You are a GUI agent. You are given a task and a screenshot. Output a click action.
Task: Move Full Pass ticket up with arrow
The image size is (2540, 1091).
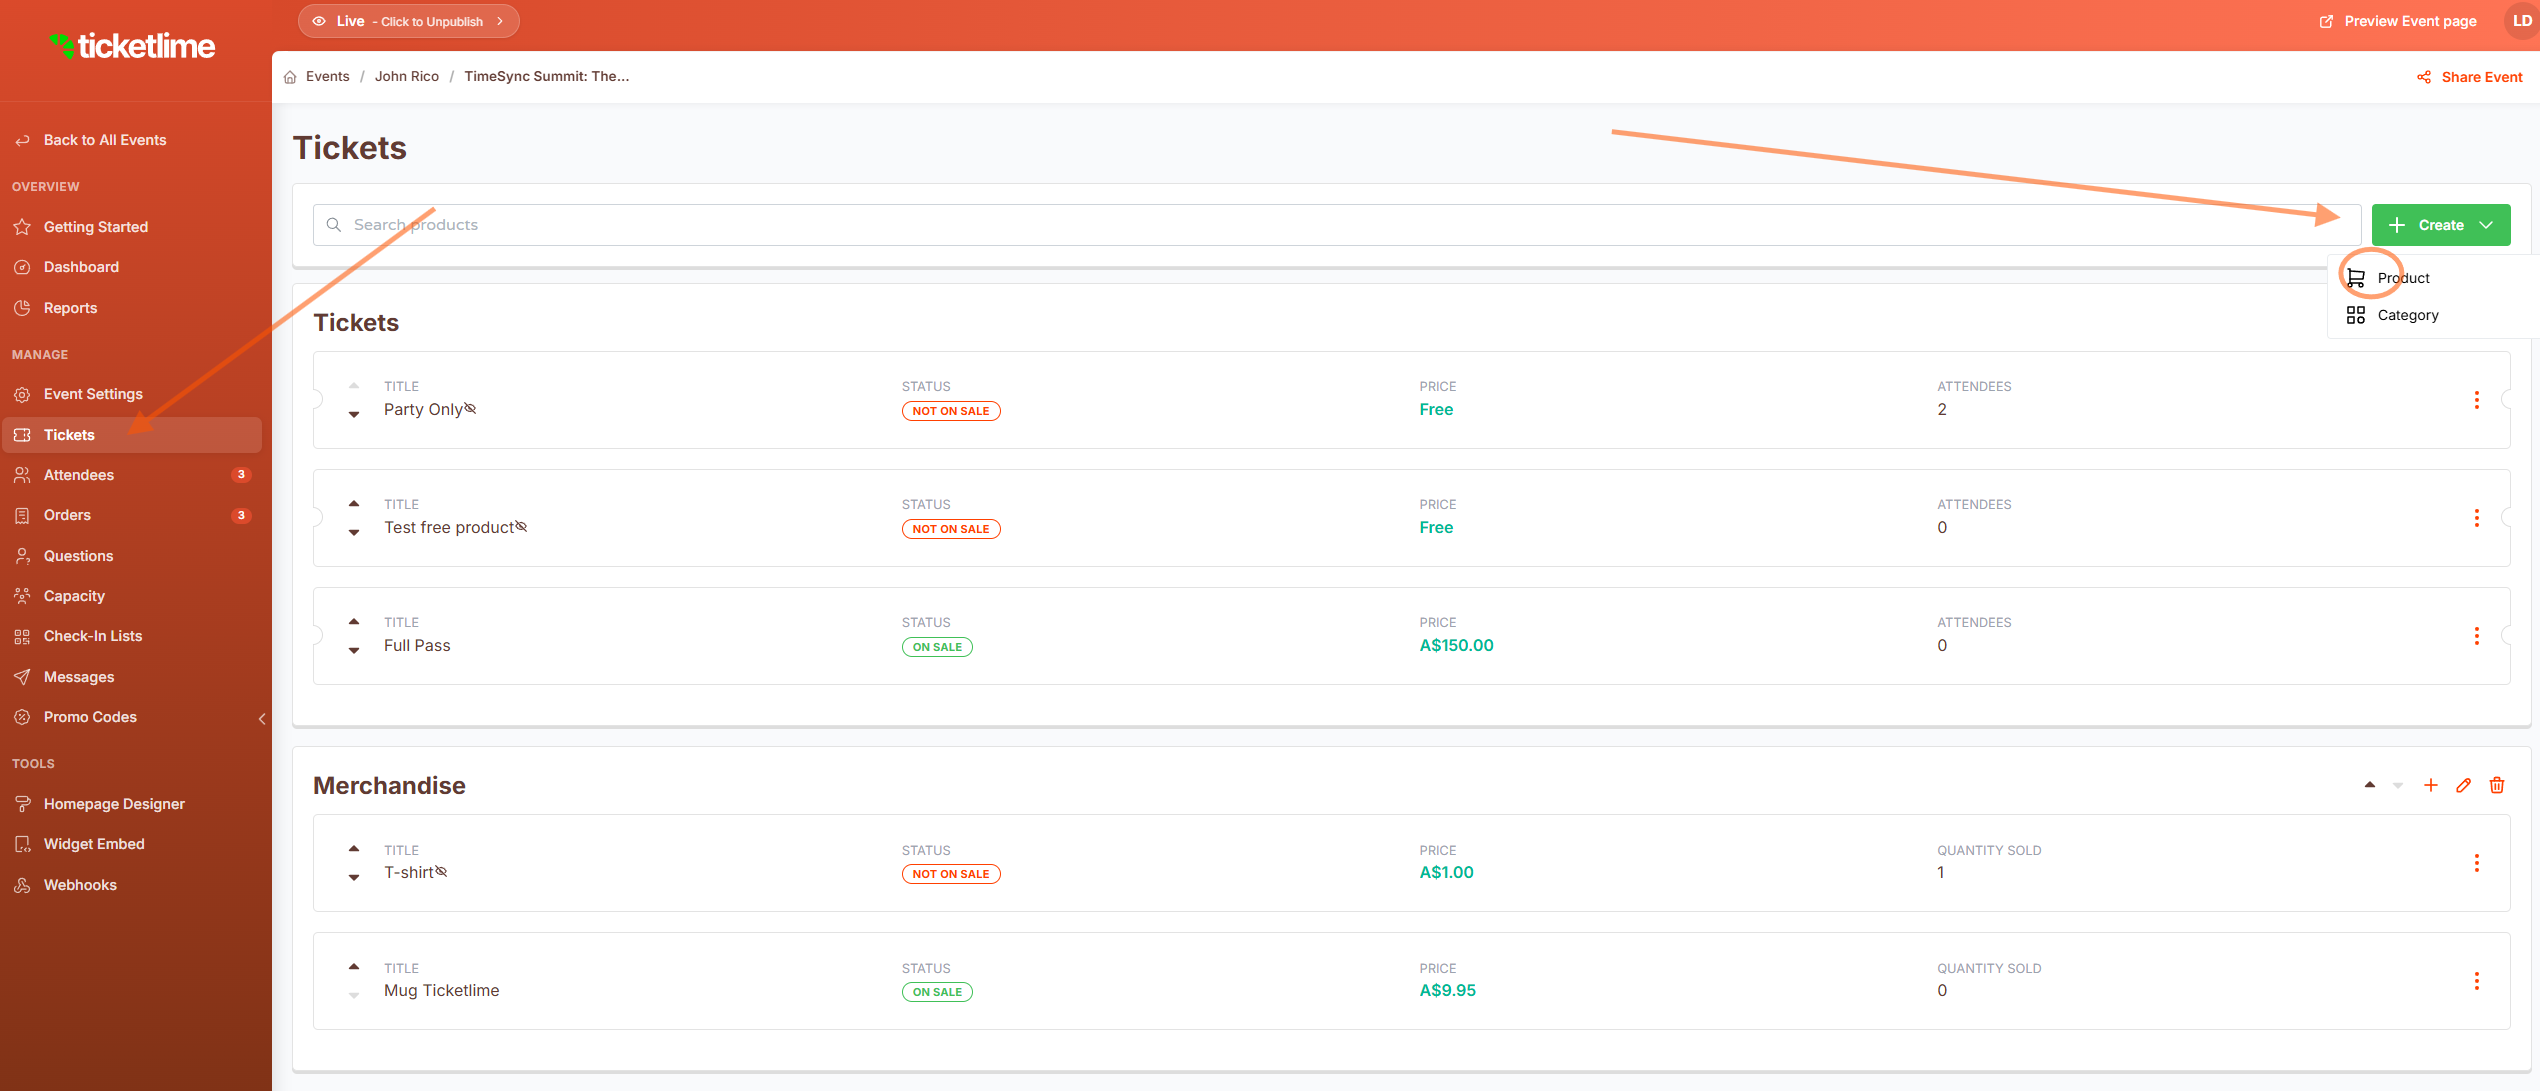[x=354, y=622]
